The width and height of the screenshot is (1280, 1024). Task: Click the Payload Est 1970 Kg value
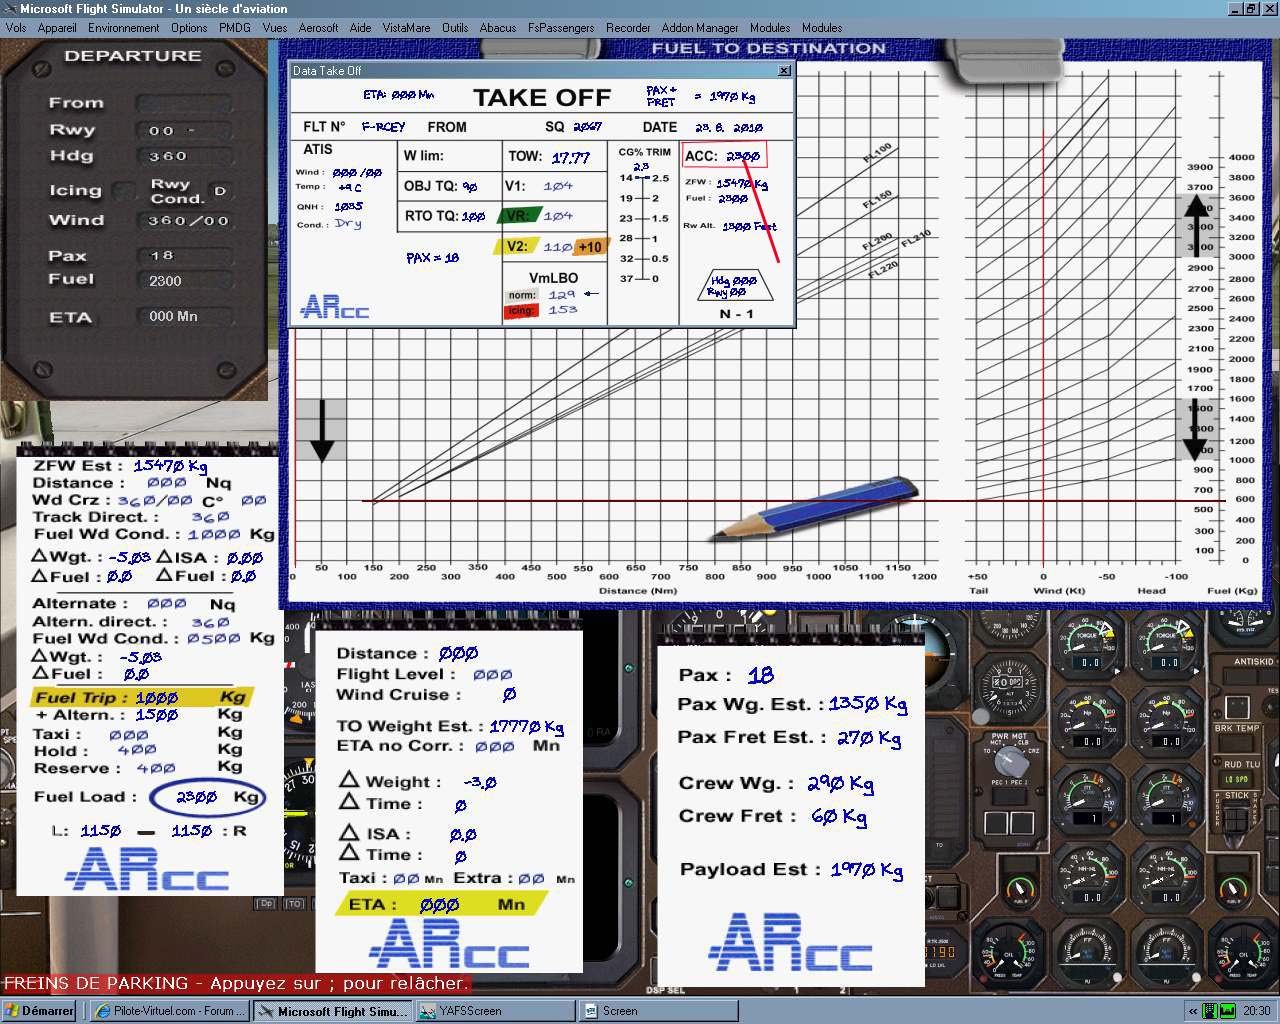[866, 870]
